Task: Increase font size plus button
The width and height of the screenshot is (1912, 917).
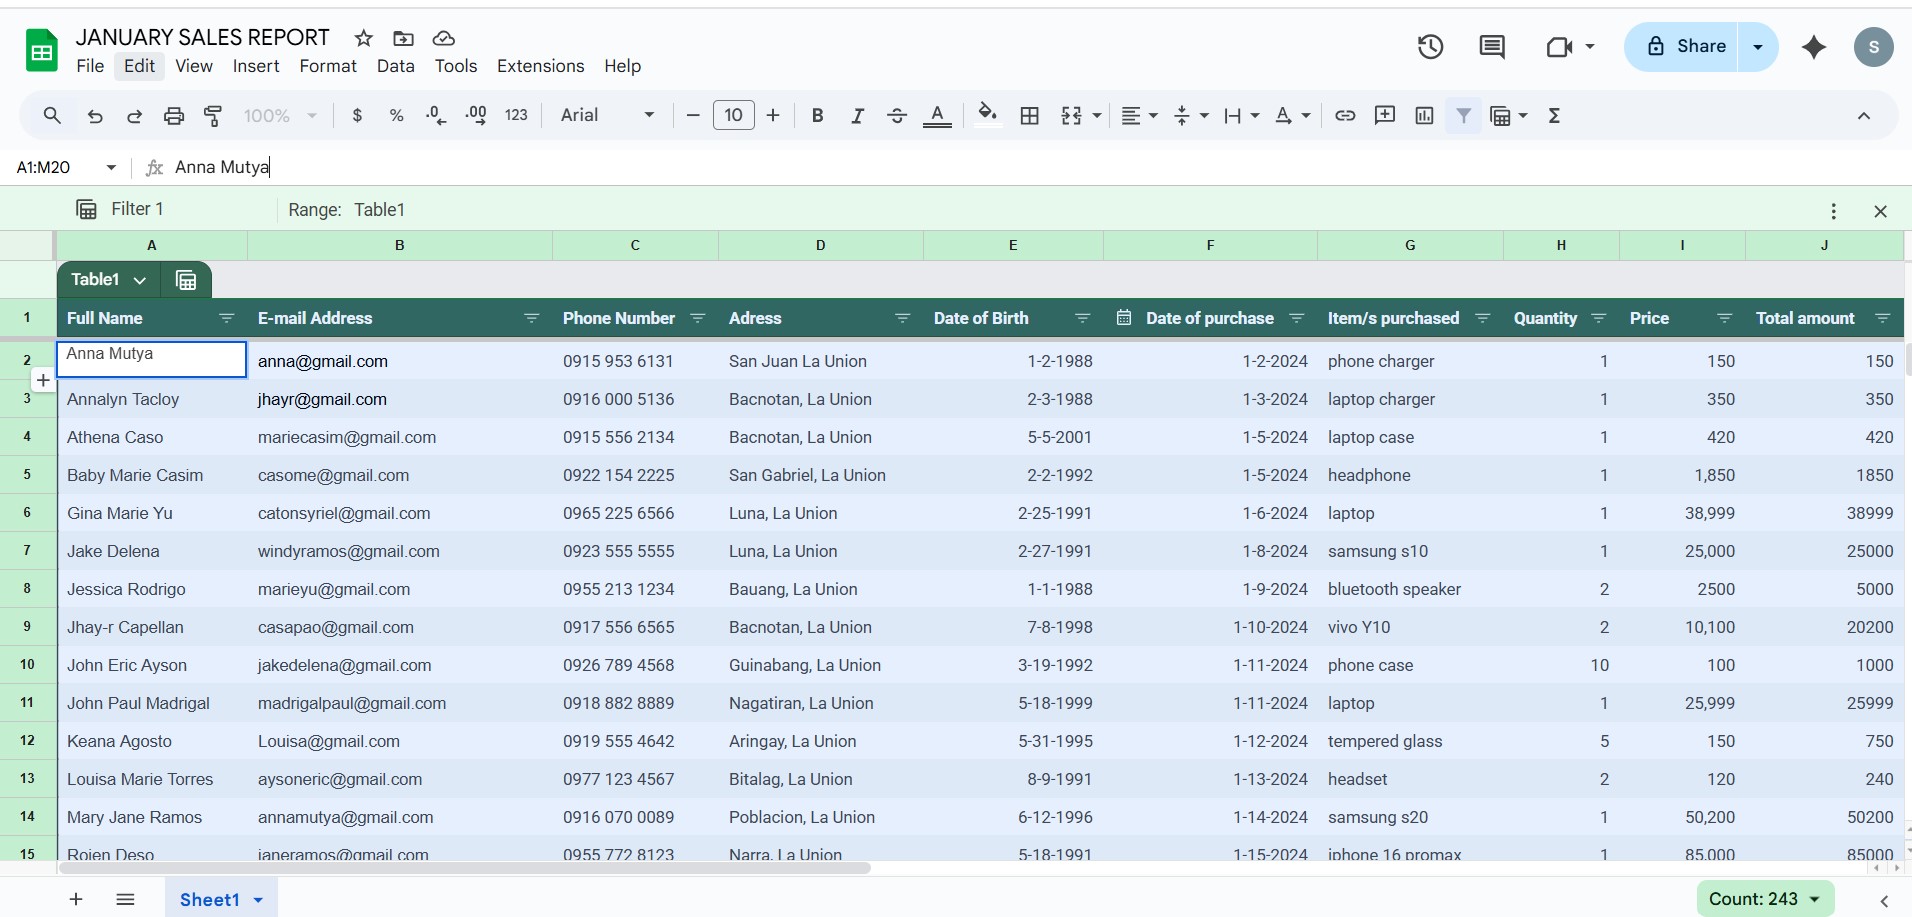Action: (x=773, y=116)
